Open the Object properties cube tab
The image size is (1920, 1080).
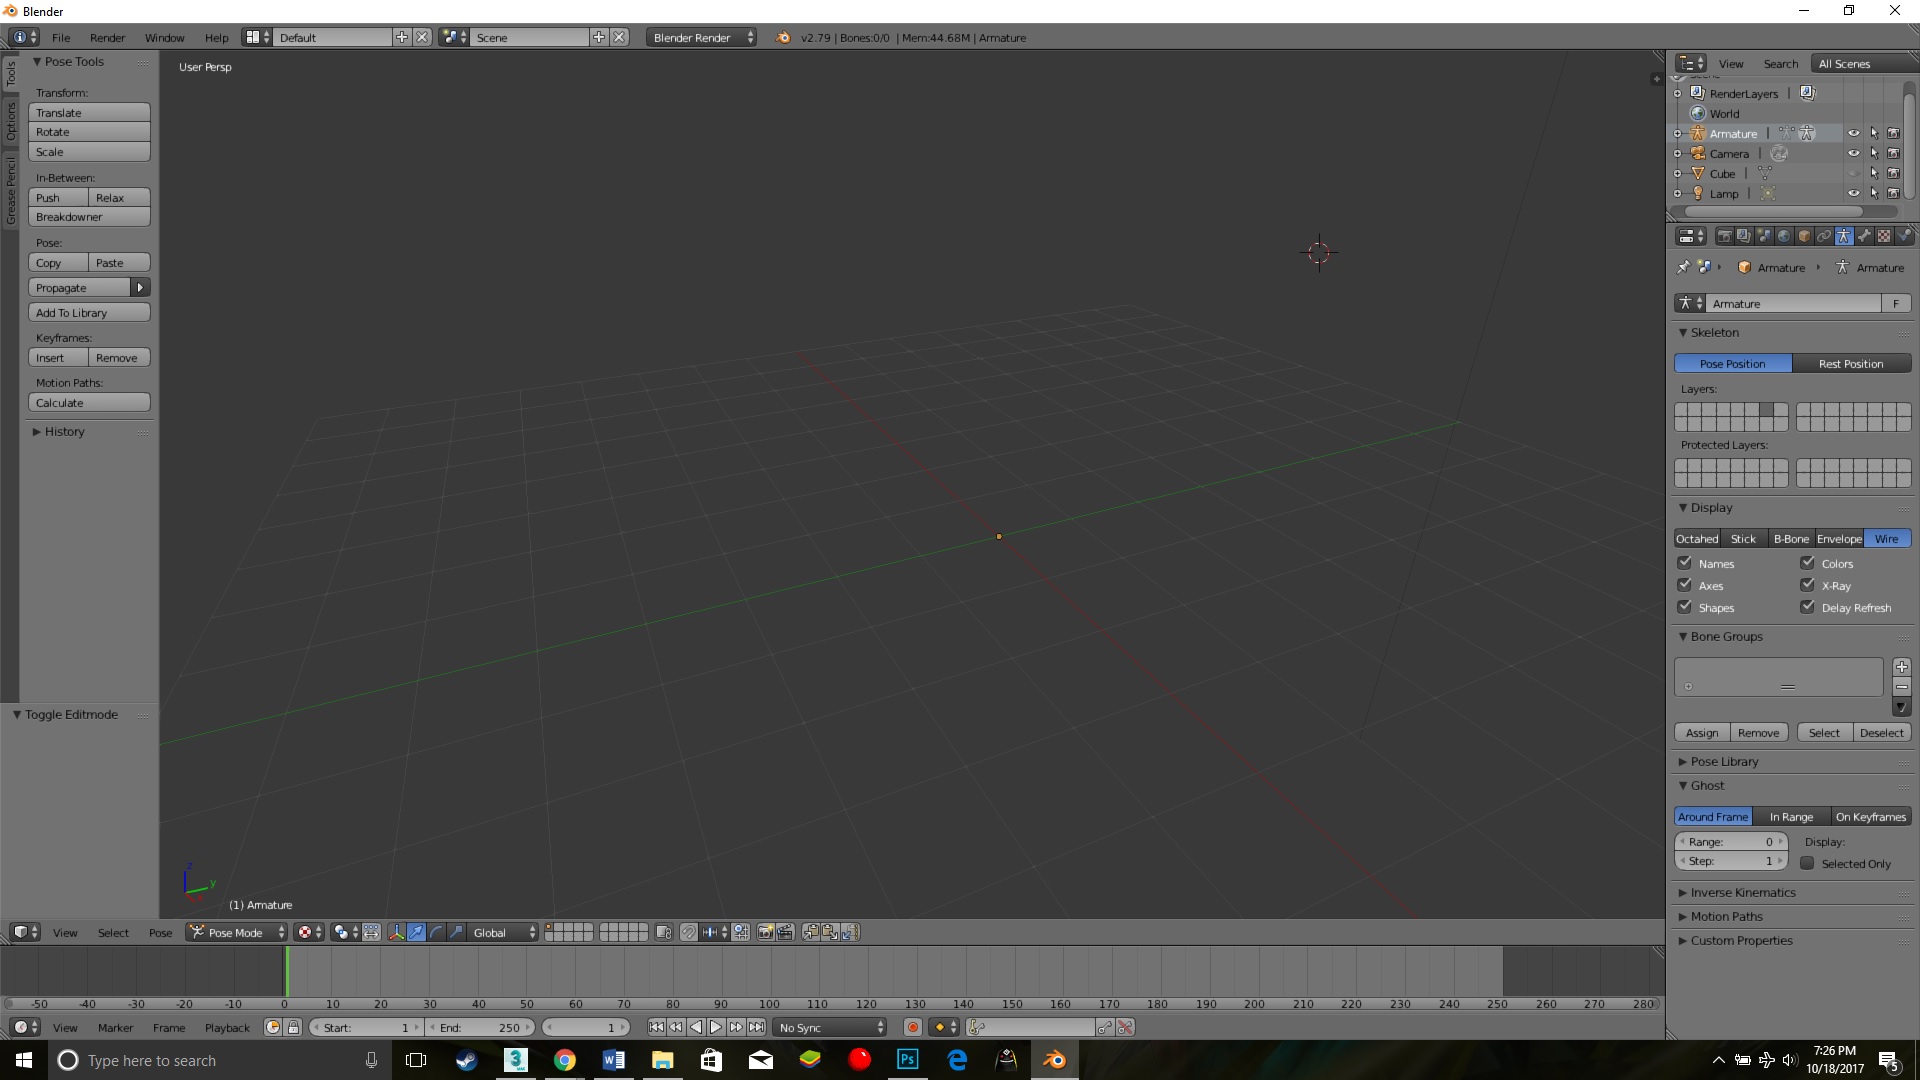tap(1804, 236)
